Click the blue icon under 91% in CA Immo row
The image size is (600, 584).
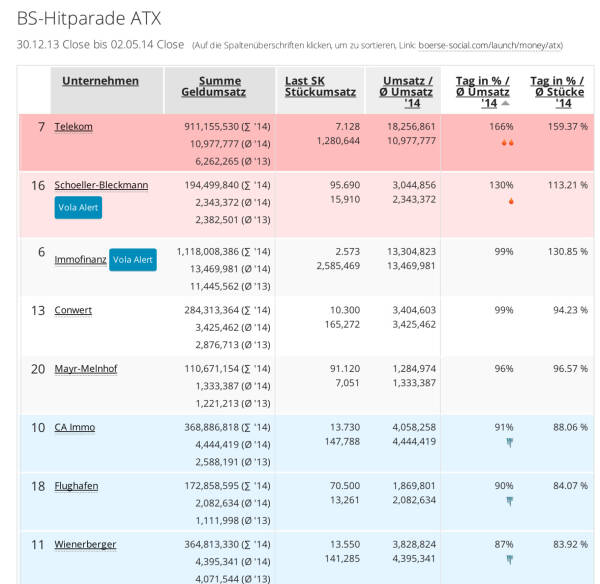(x=510, y=443)
